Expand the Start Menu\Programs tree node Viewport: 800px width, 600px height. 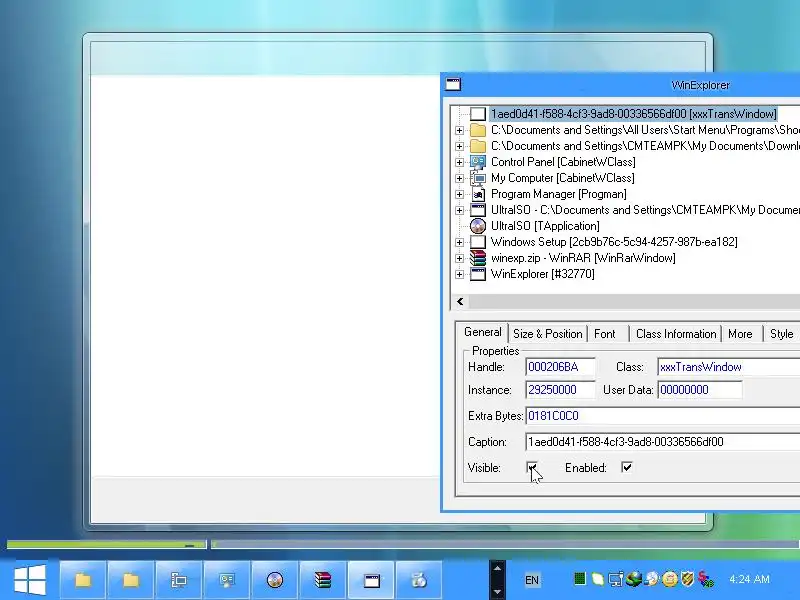(x=459, y=131)
